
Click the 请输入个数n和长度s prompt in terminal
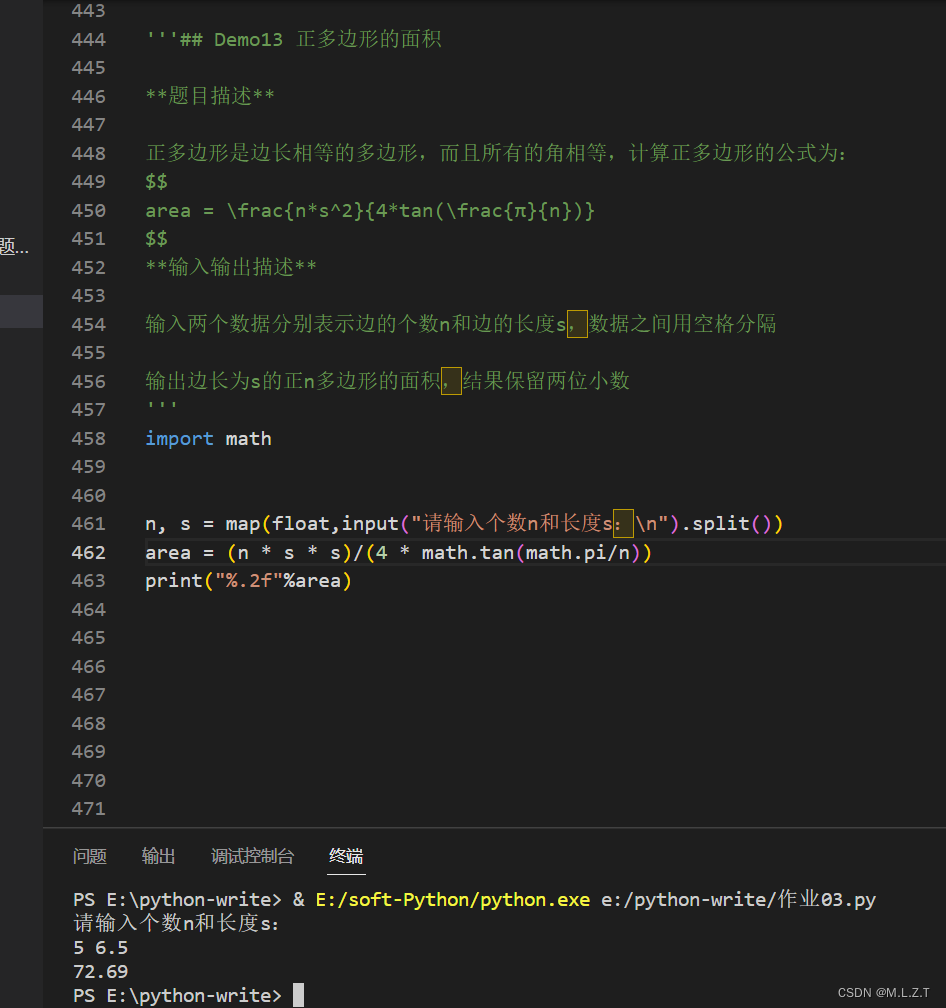point(176,924)
